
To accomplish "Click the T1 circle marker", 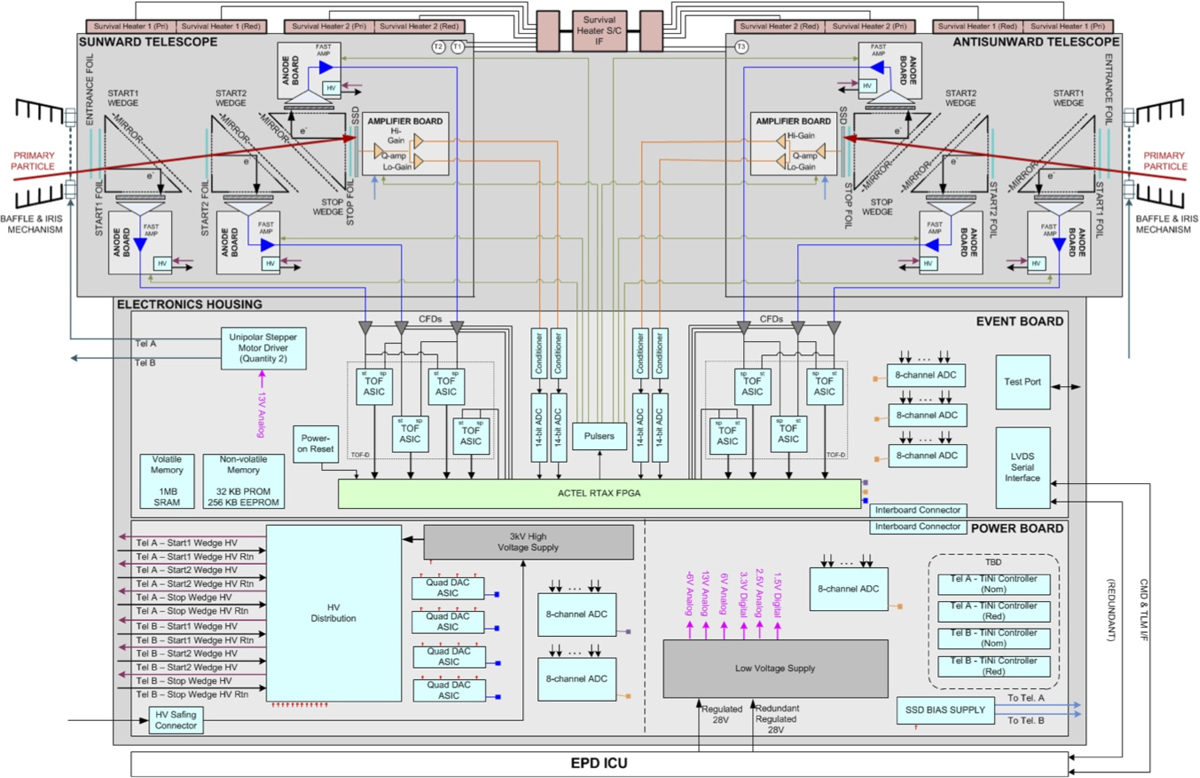I will point(458,47).
